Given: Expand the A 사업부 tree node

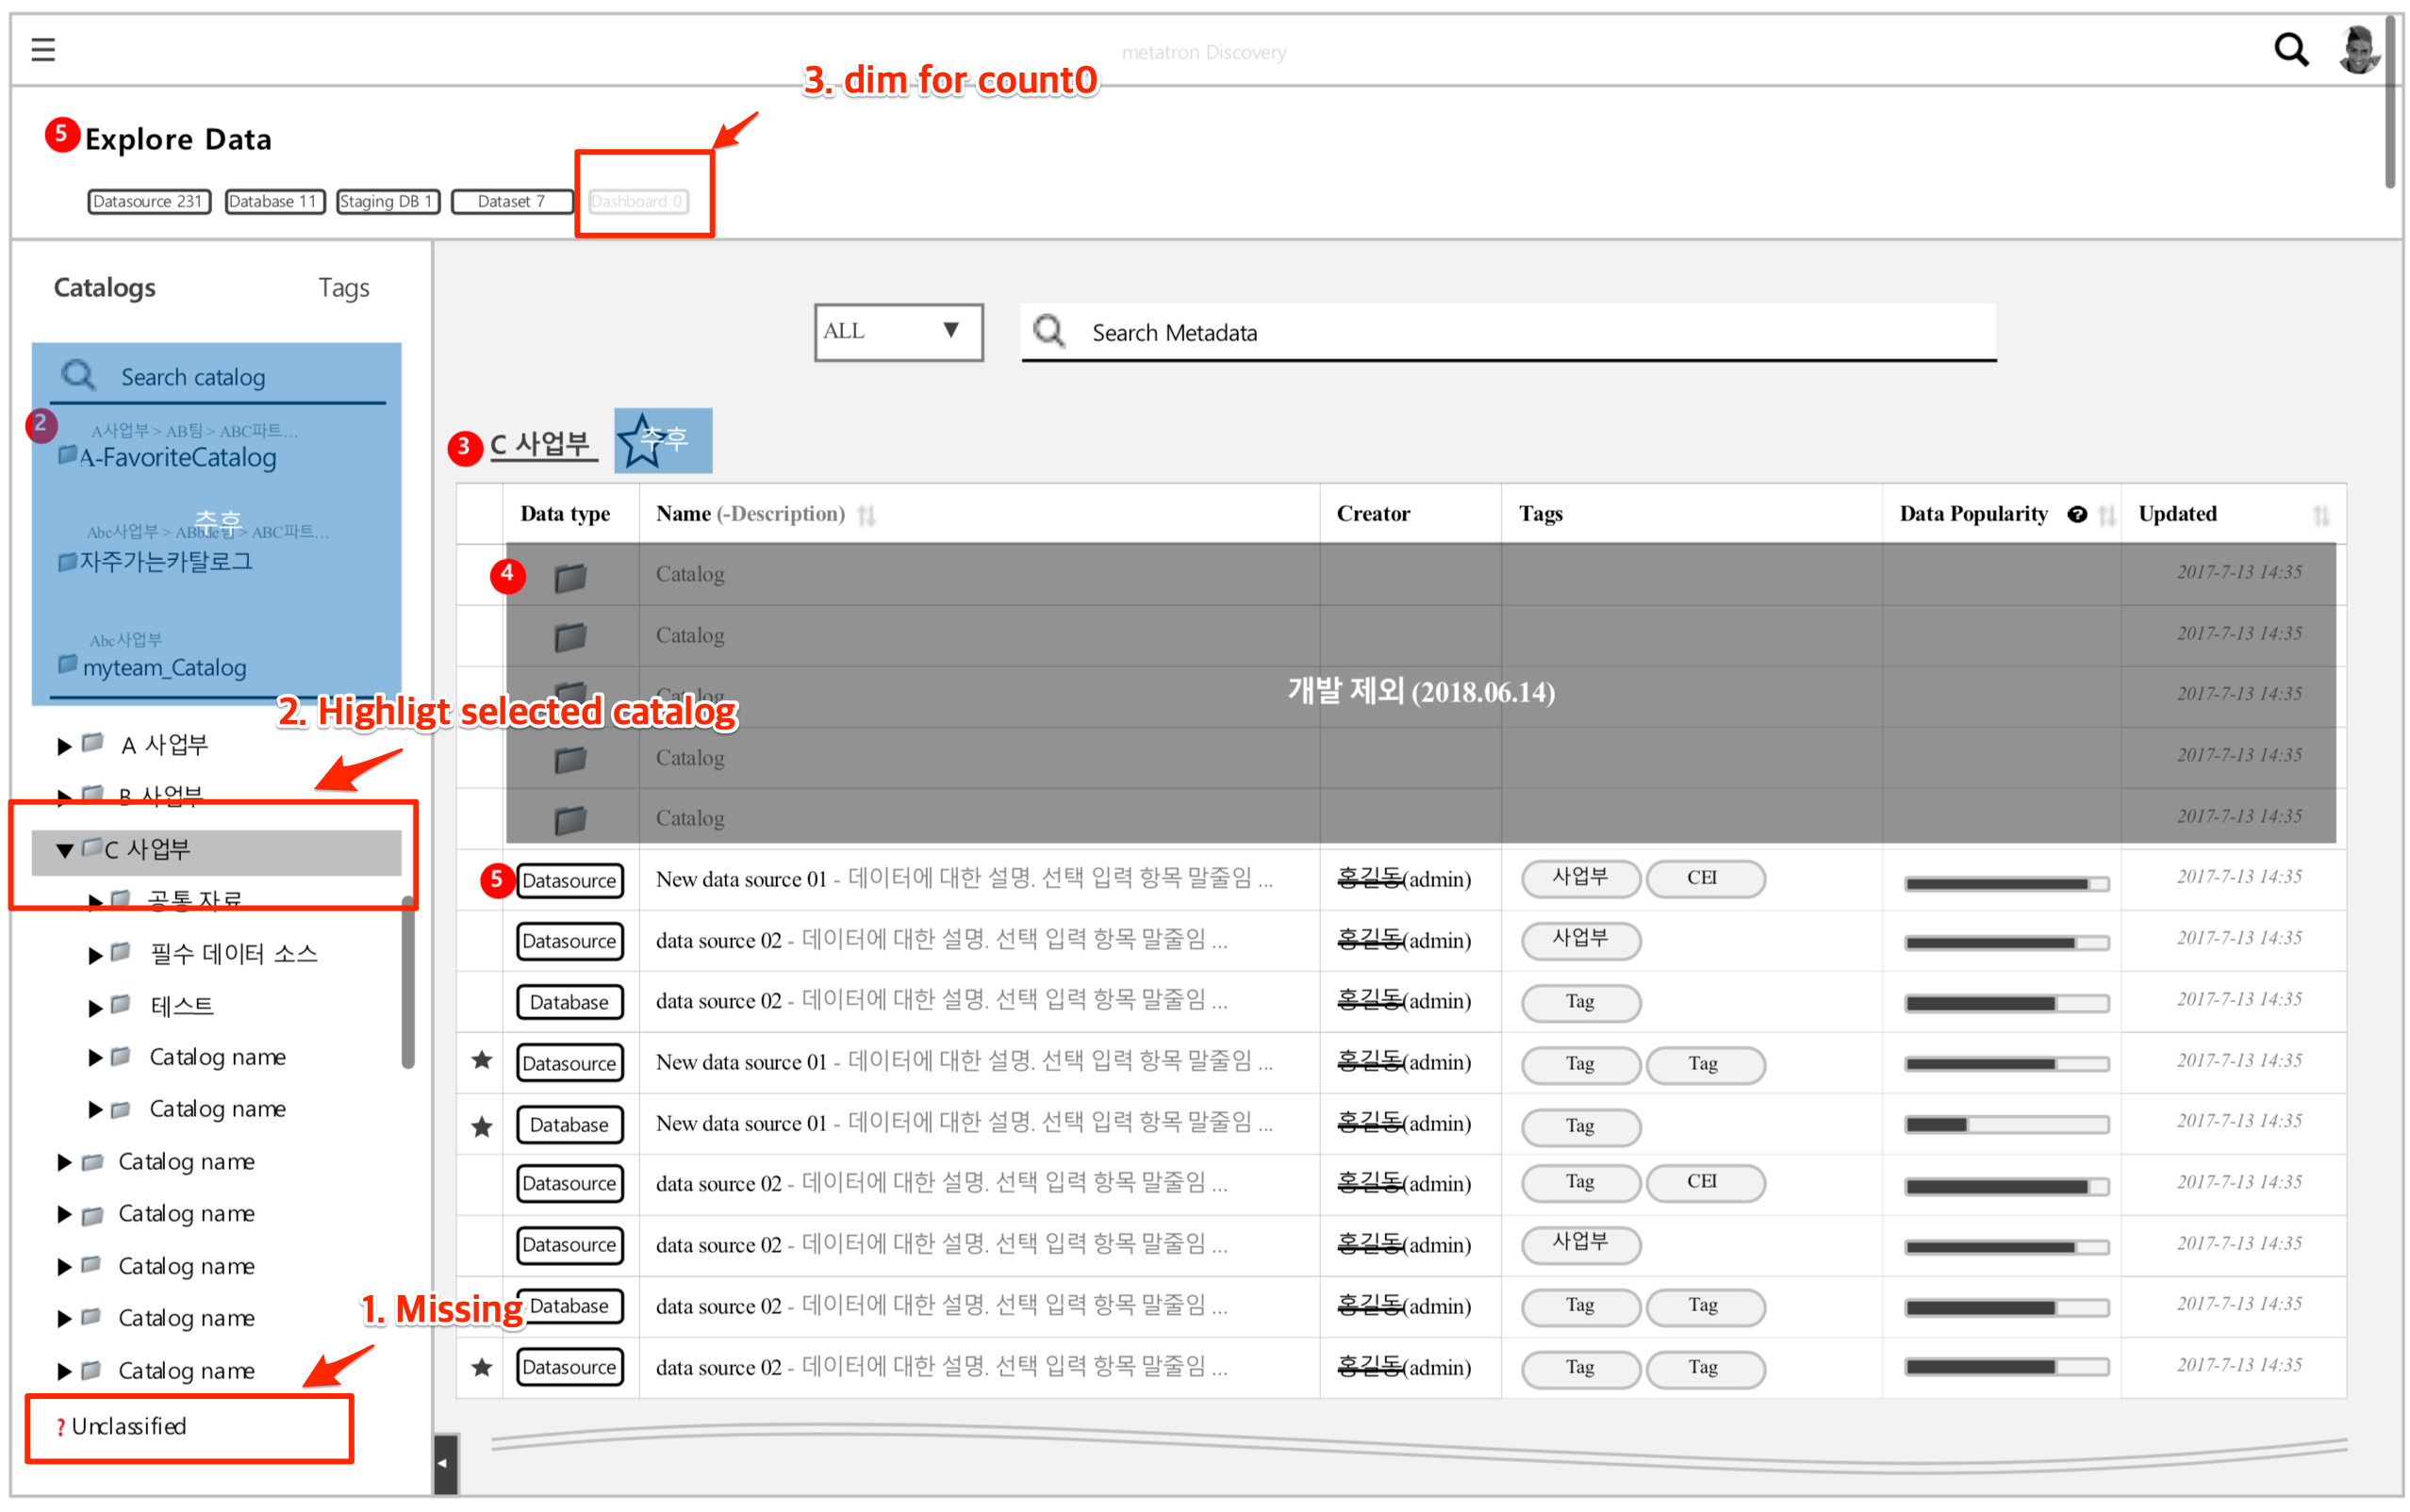Looking at the screenshot, I should [x=62, y=744].
